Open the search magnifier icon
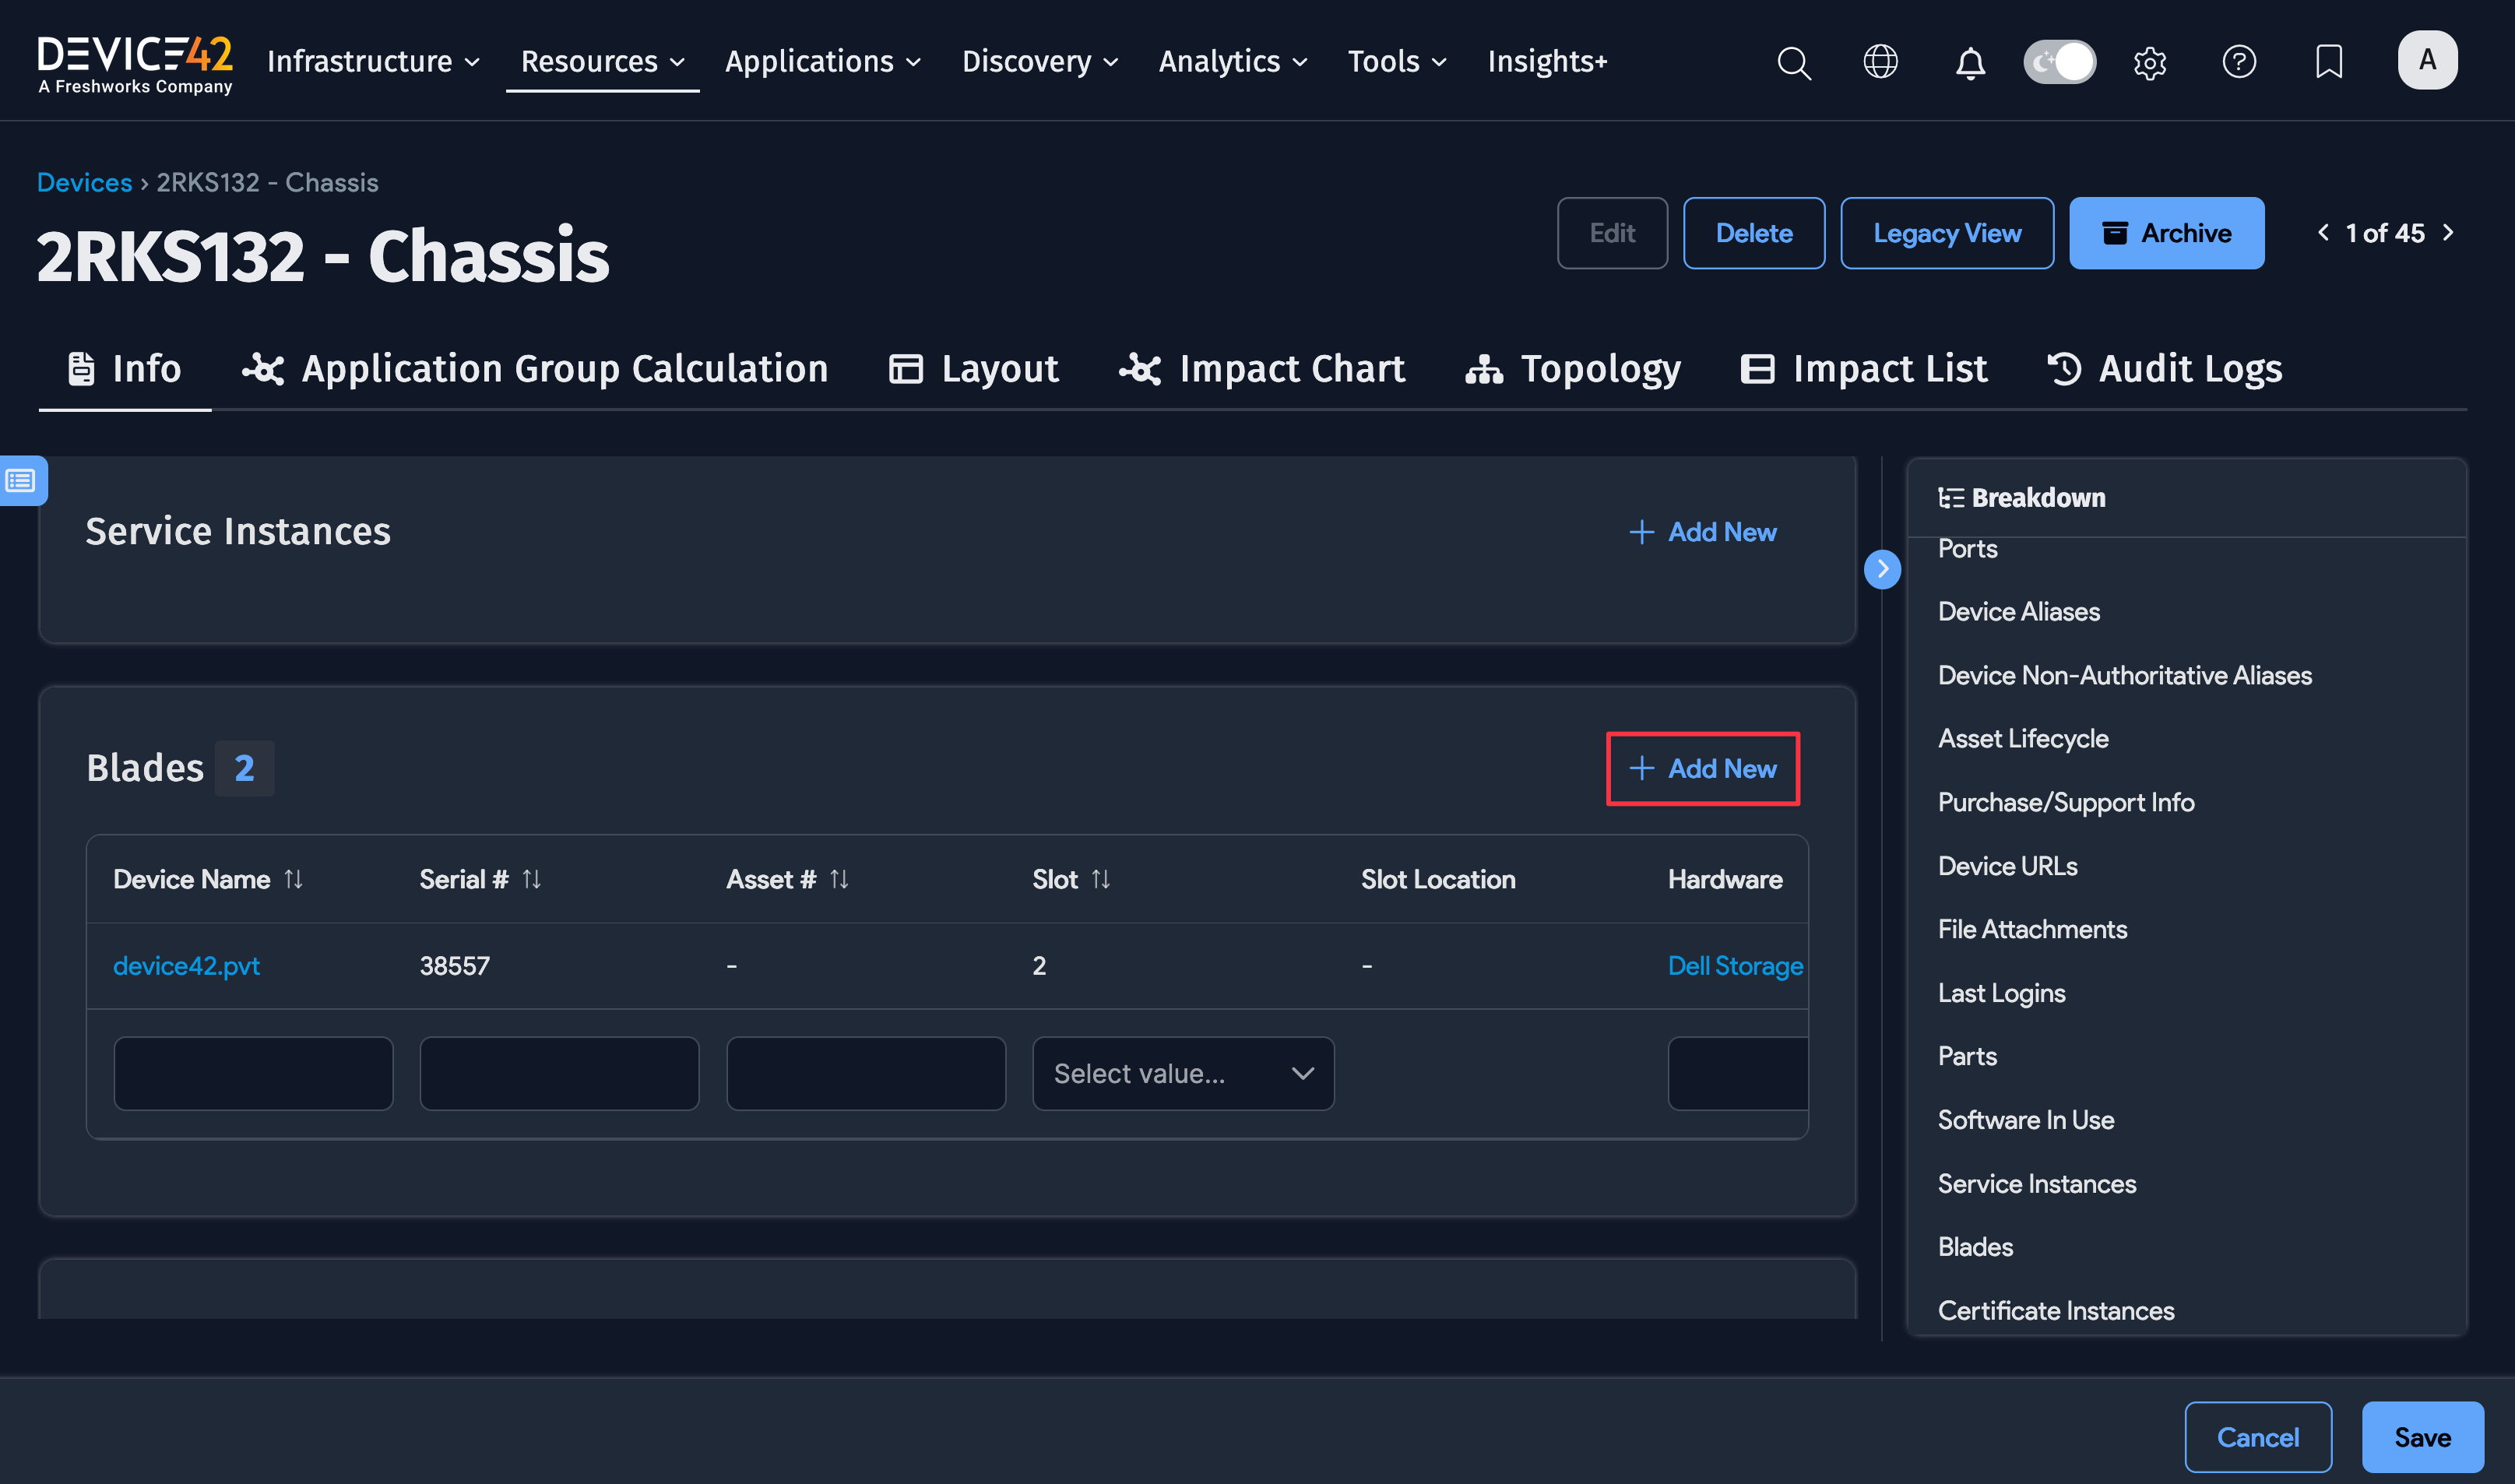 [1794, 62]
